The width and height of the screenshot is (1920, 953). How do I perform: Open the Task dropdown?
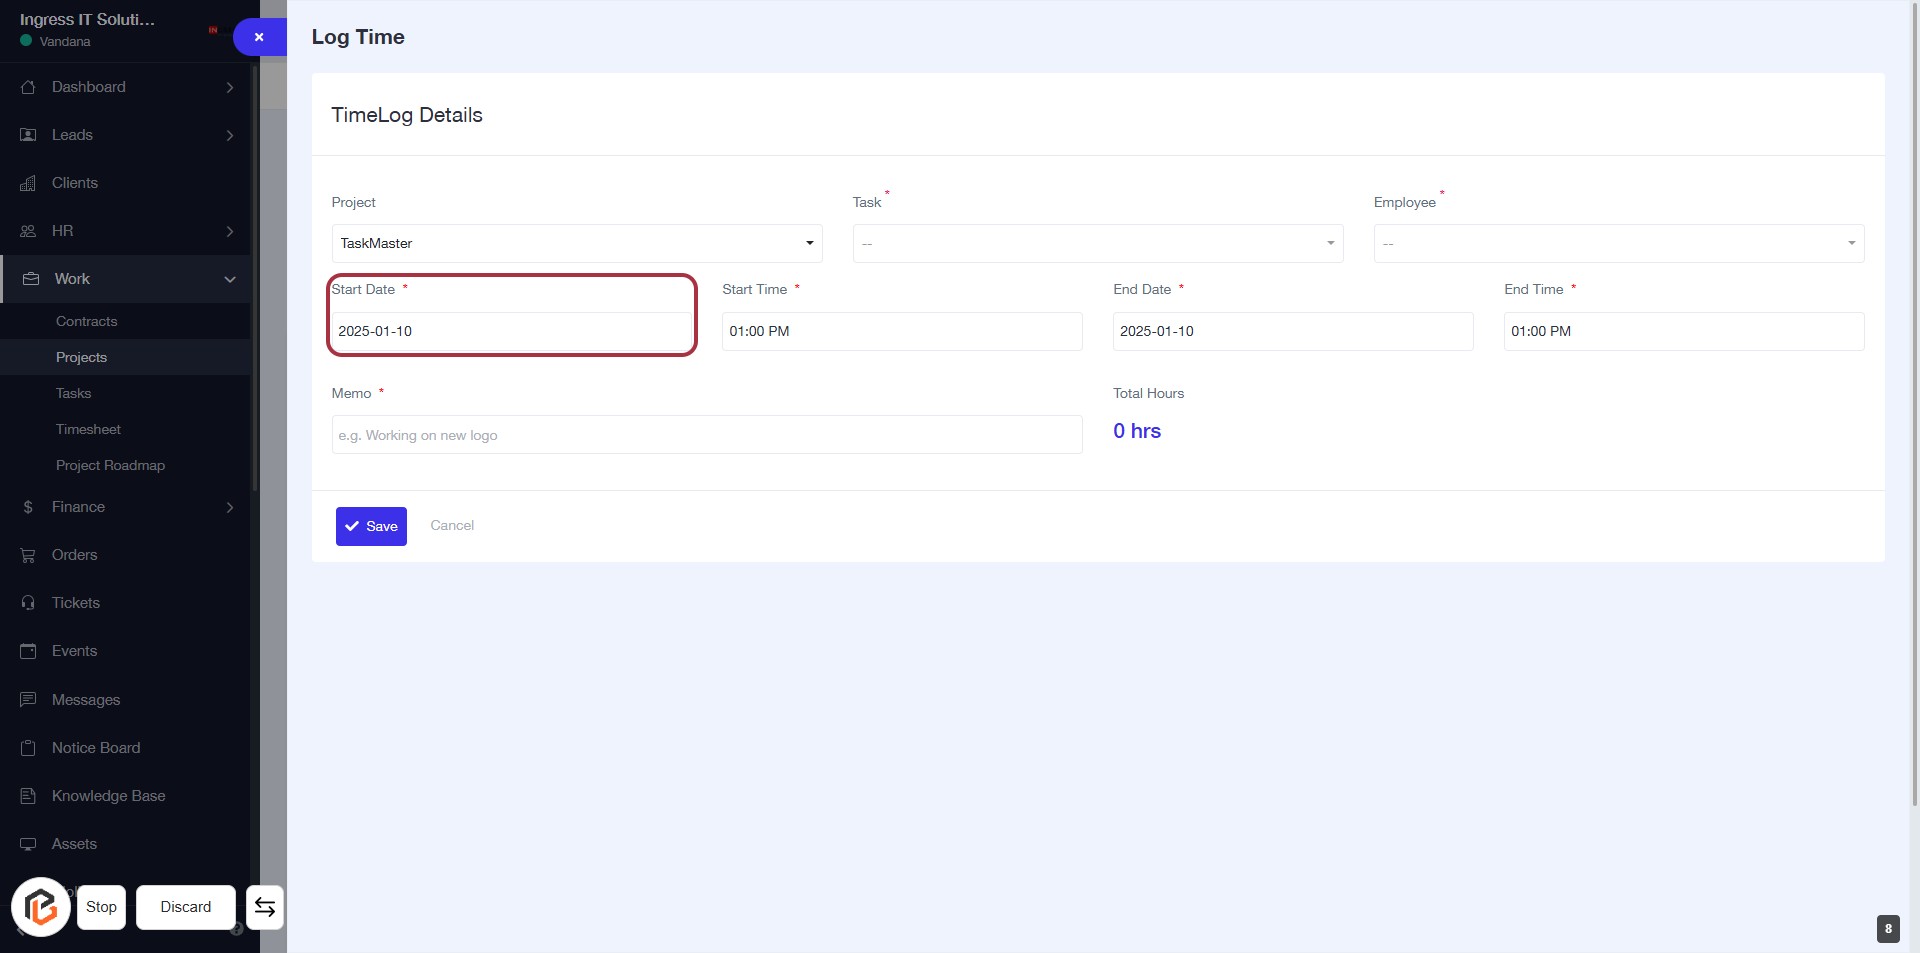(x=1097, y=243)
